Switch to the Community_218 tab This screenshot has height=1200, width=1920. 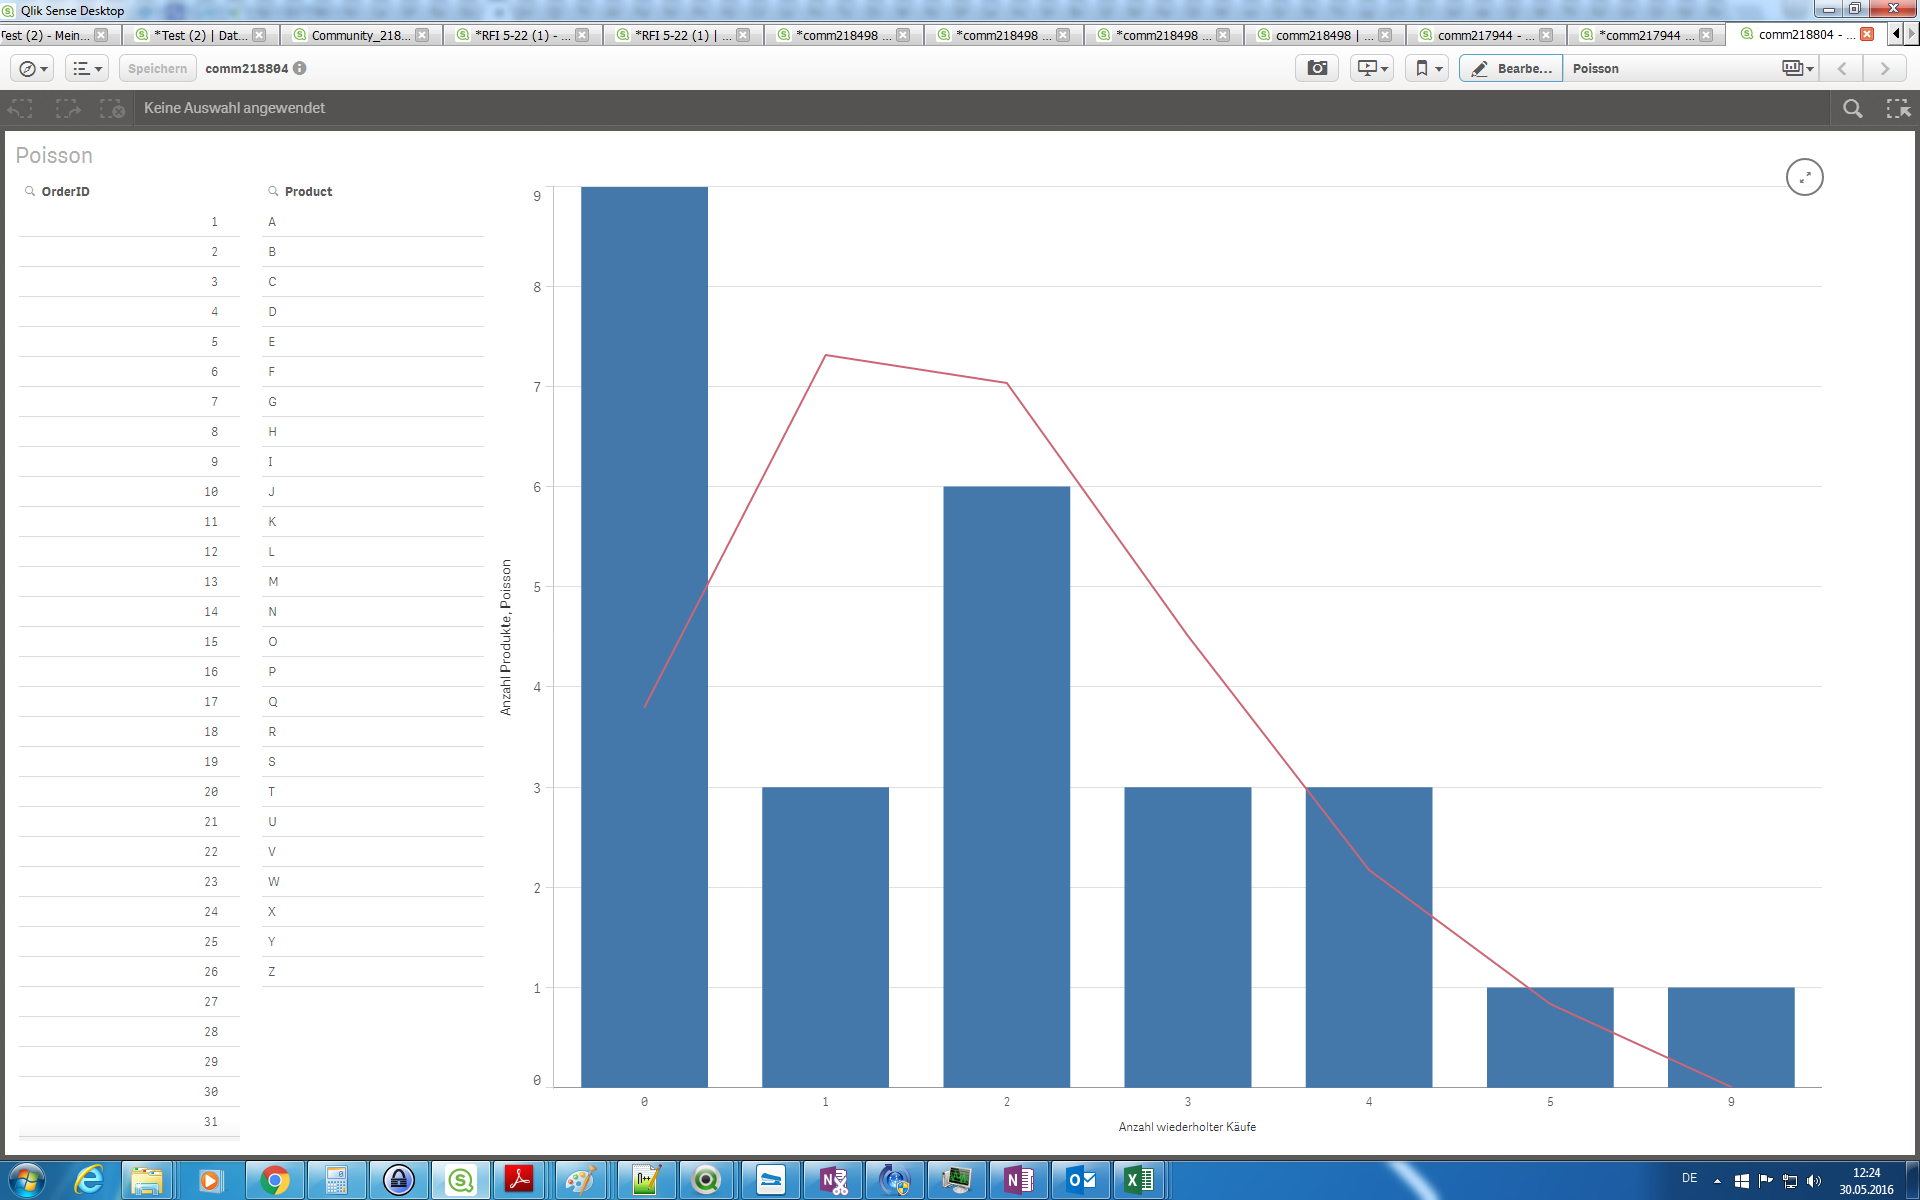360,35
